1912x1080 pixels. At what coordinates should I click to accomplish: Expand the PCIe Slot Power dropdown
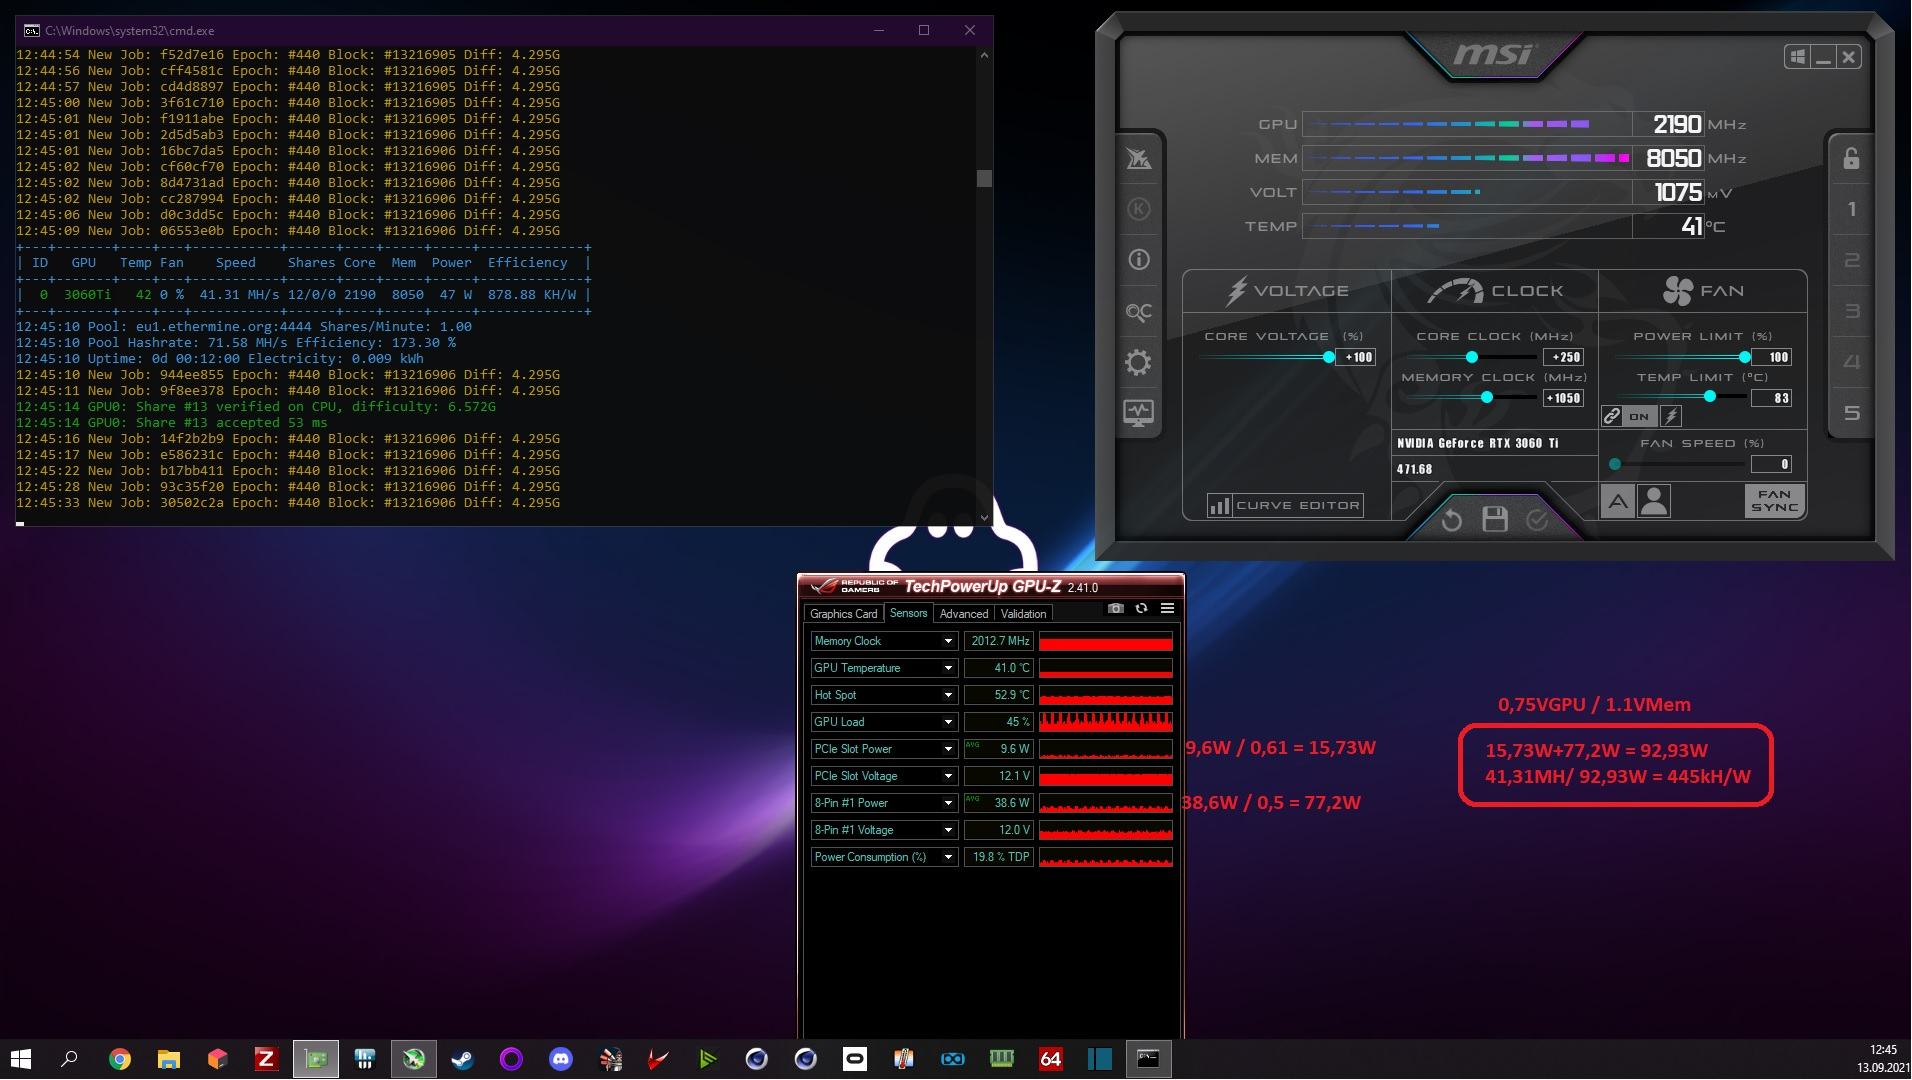[948, 749]
